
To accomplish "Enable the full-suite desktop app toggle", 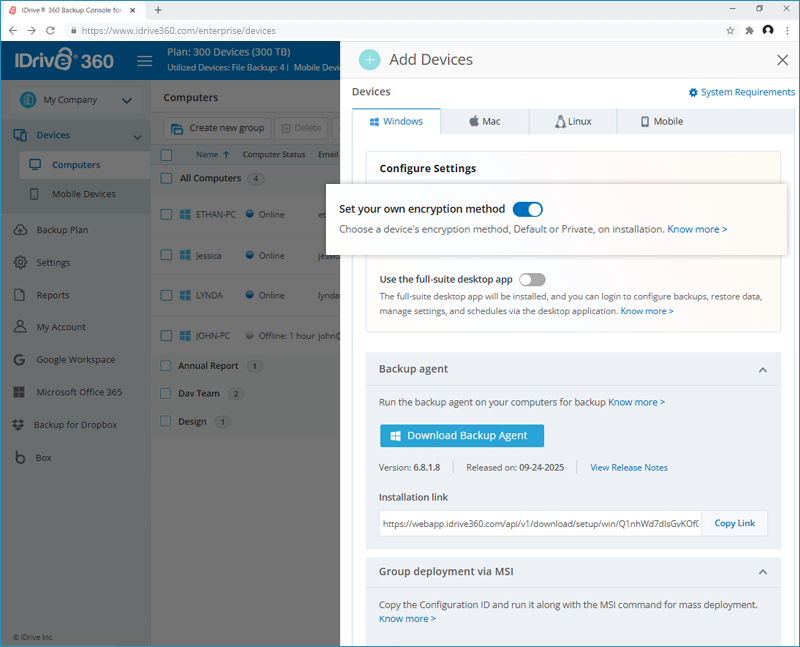I will point(532,280).
